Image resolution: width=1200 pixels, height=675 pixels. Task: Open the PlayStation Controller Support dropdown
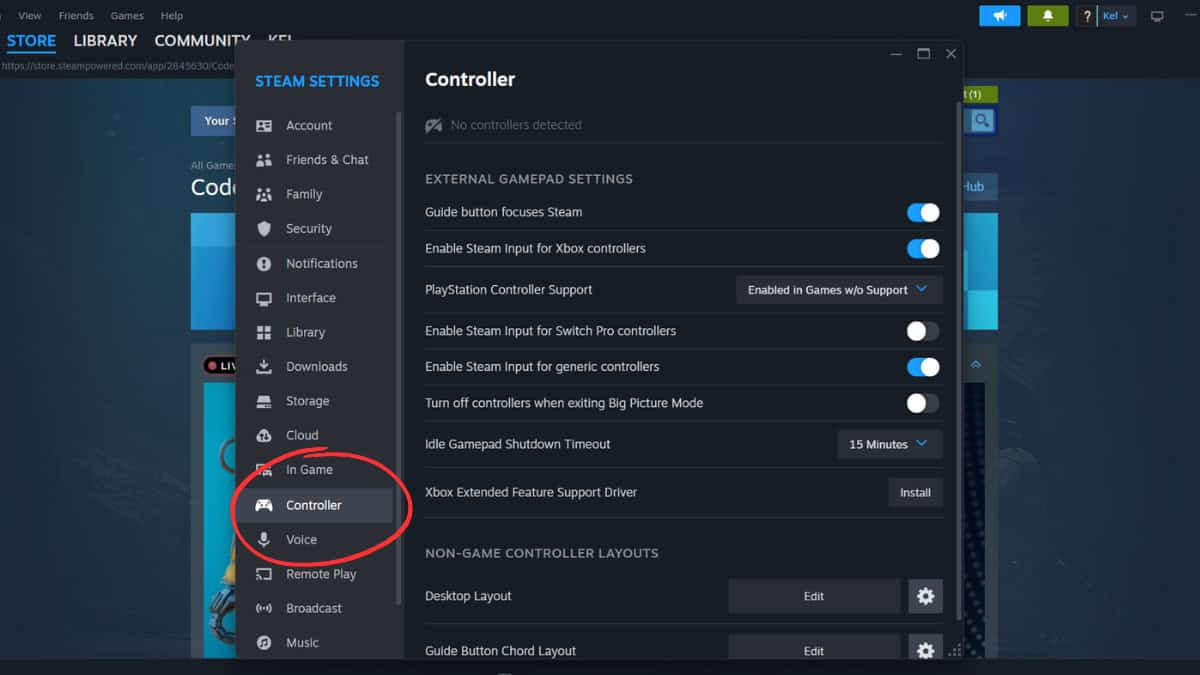coord(838,289)
